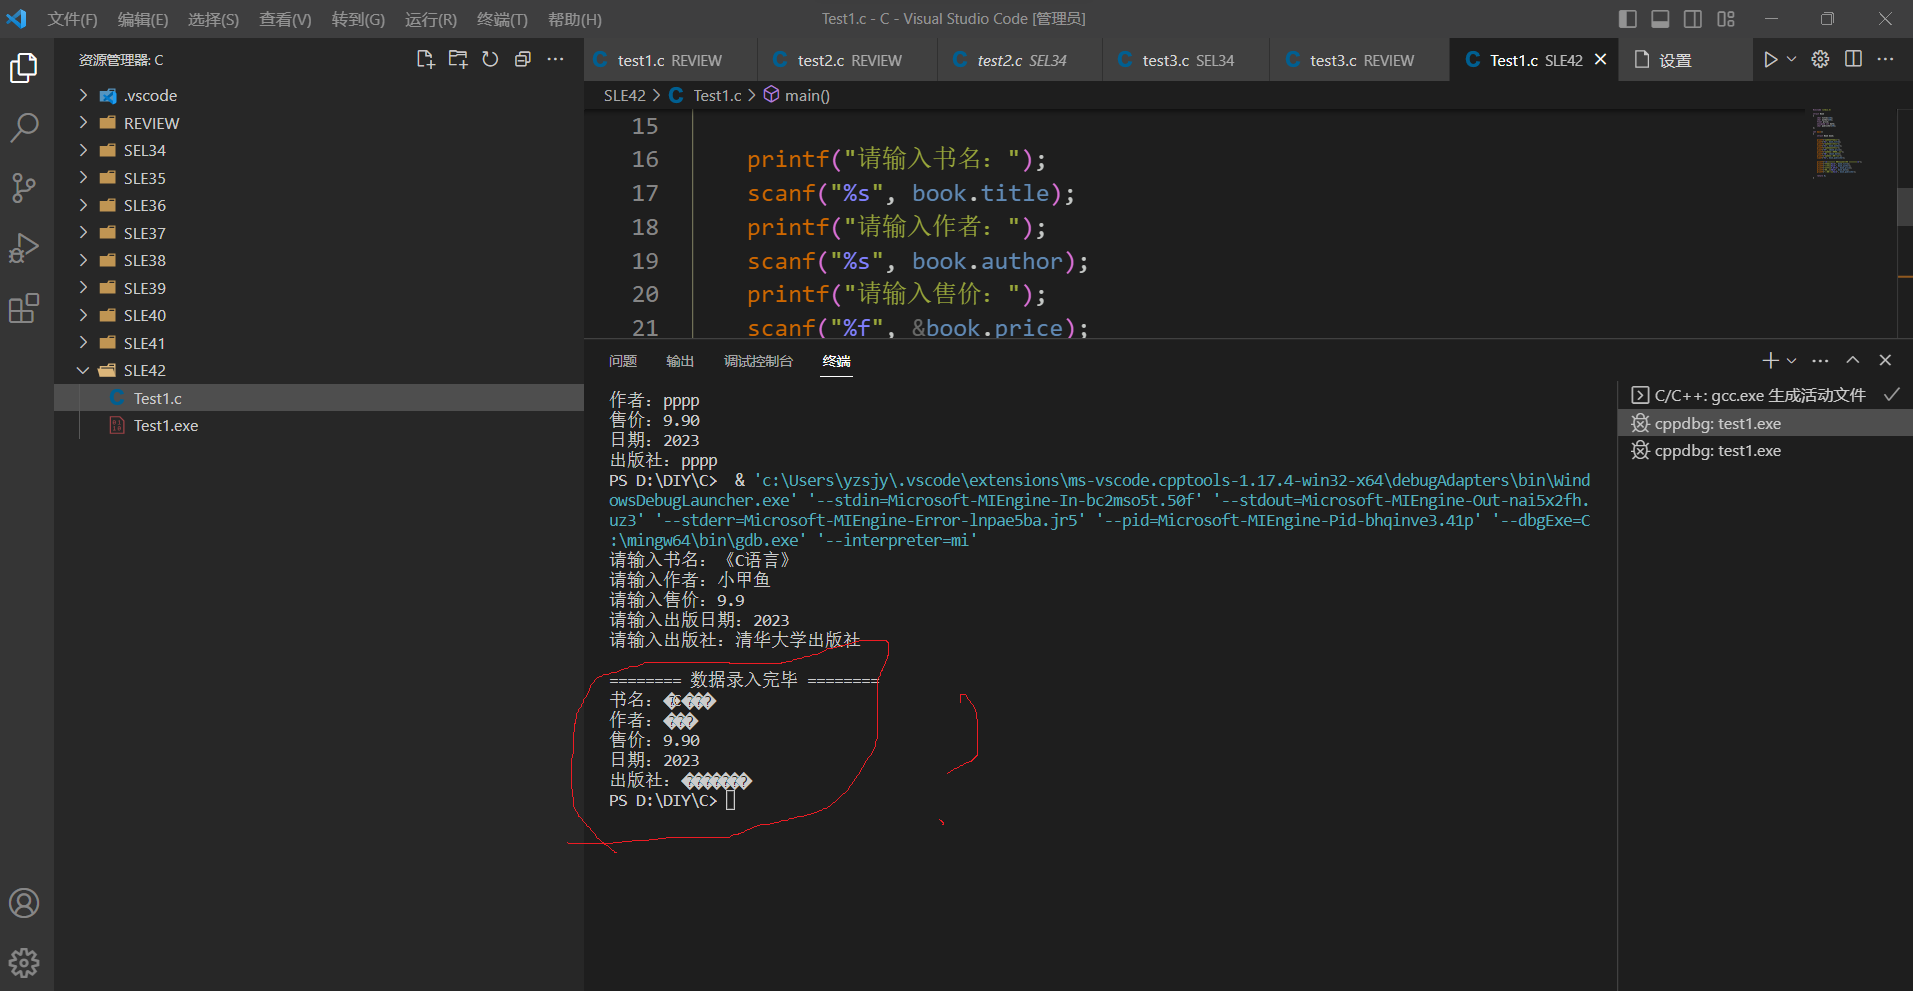Expand the REVIEW folder

coord(83,123)
